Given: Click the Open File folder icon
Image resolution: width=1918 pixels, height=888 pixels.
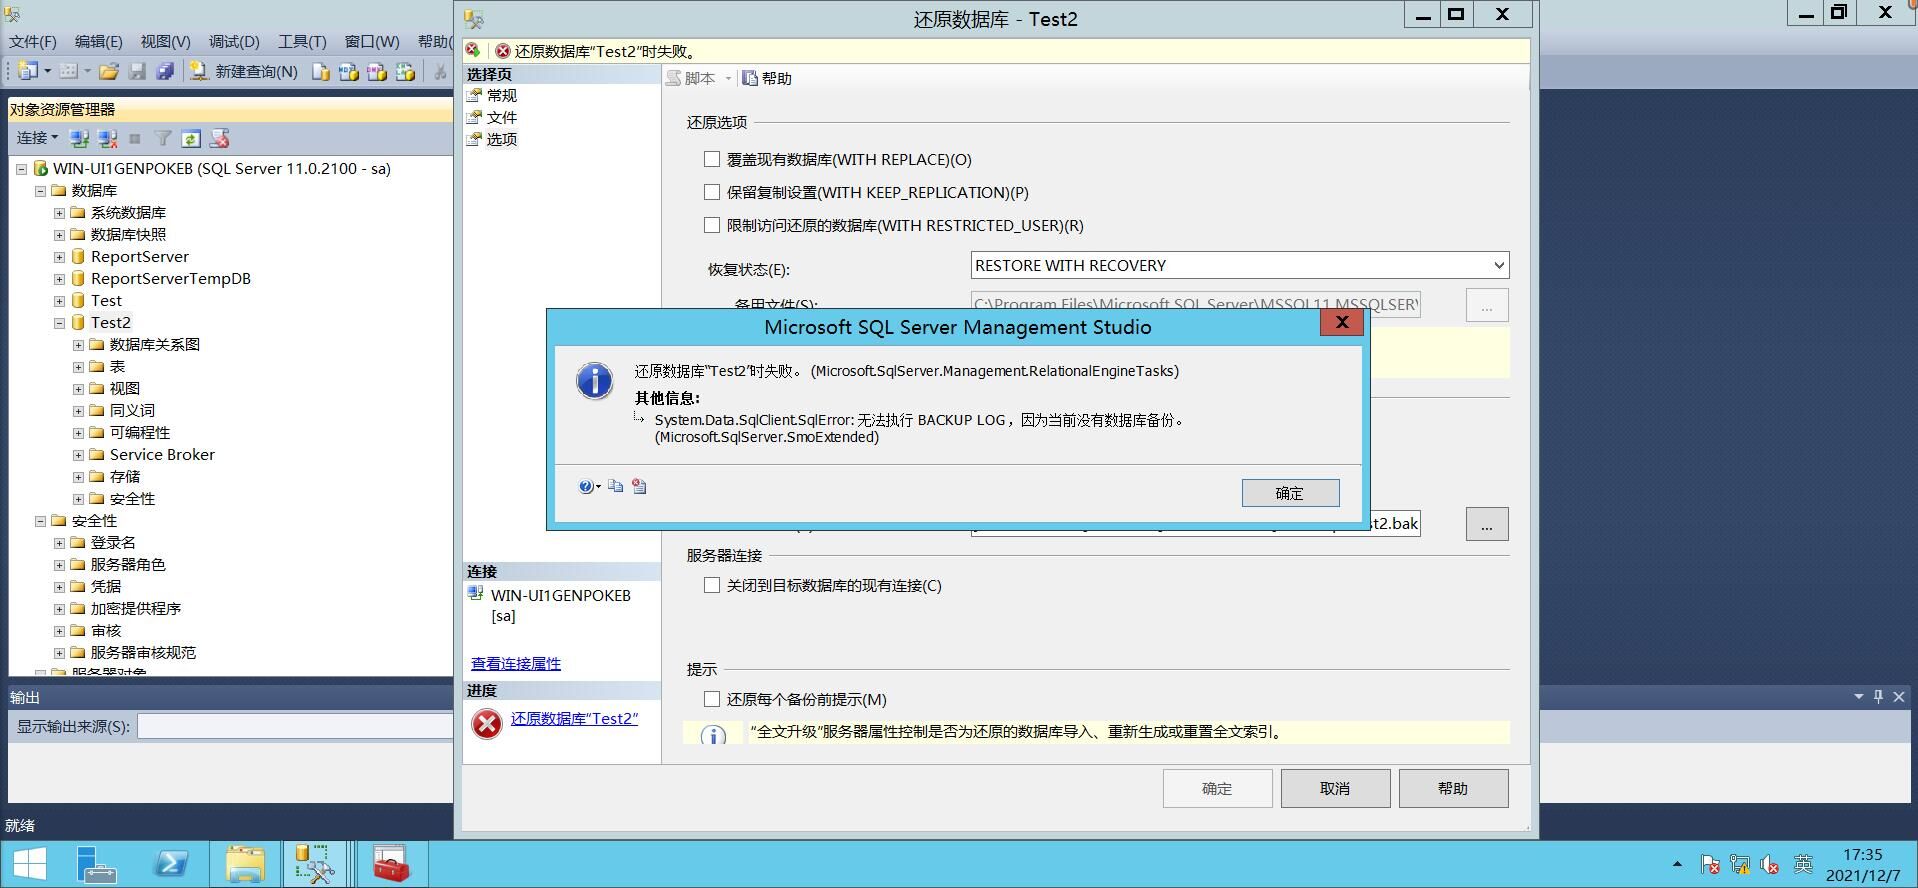Looking at the screenshot, I should [x=109, y=71].
